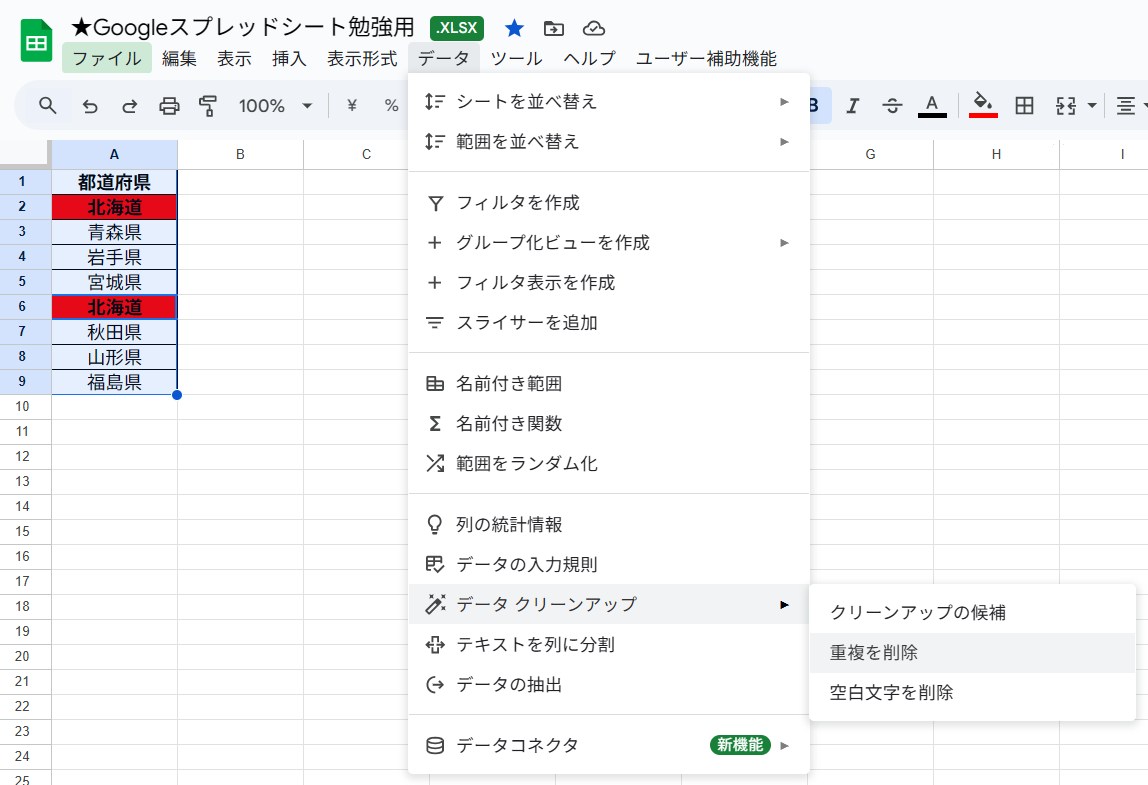Expand the merge cells dropdown arrow

1092,105
